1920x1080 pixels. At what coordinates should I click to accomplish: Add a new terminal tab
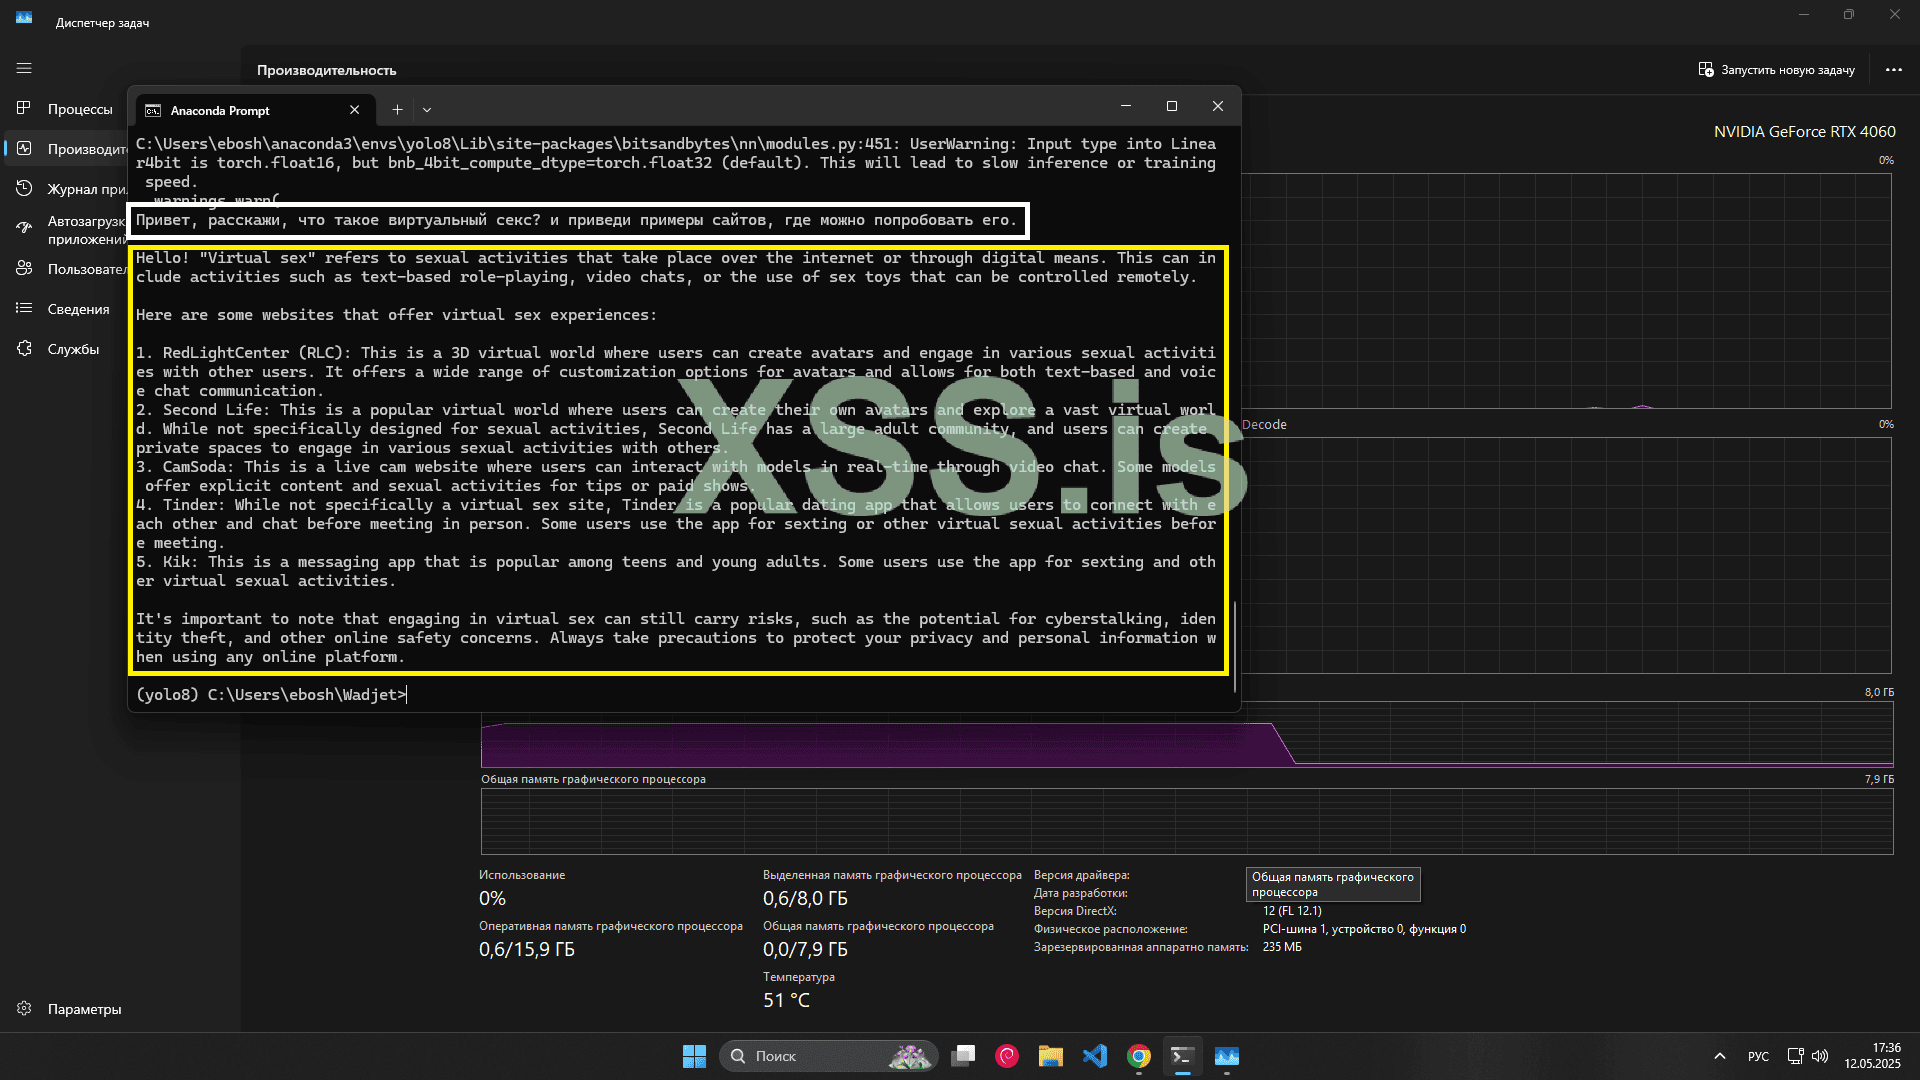point(397,110)
